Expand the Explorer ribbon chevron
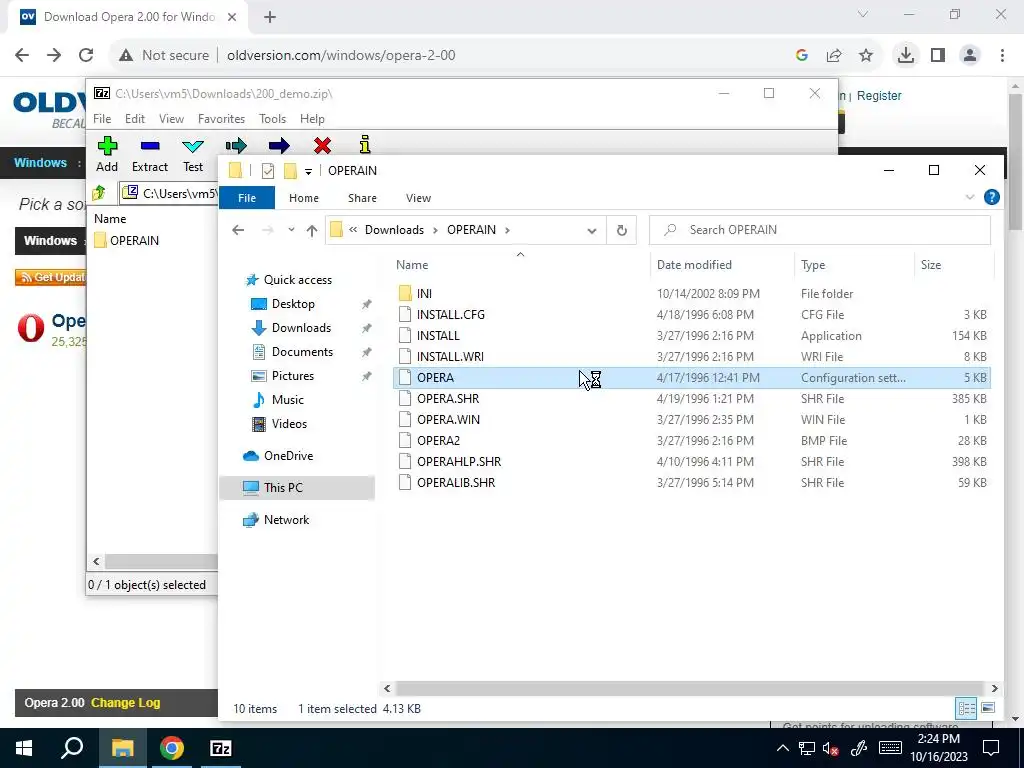 pos(970,197)
